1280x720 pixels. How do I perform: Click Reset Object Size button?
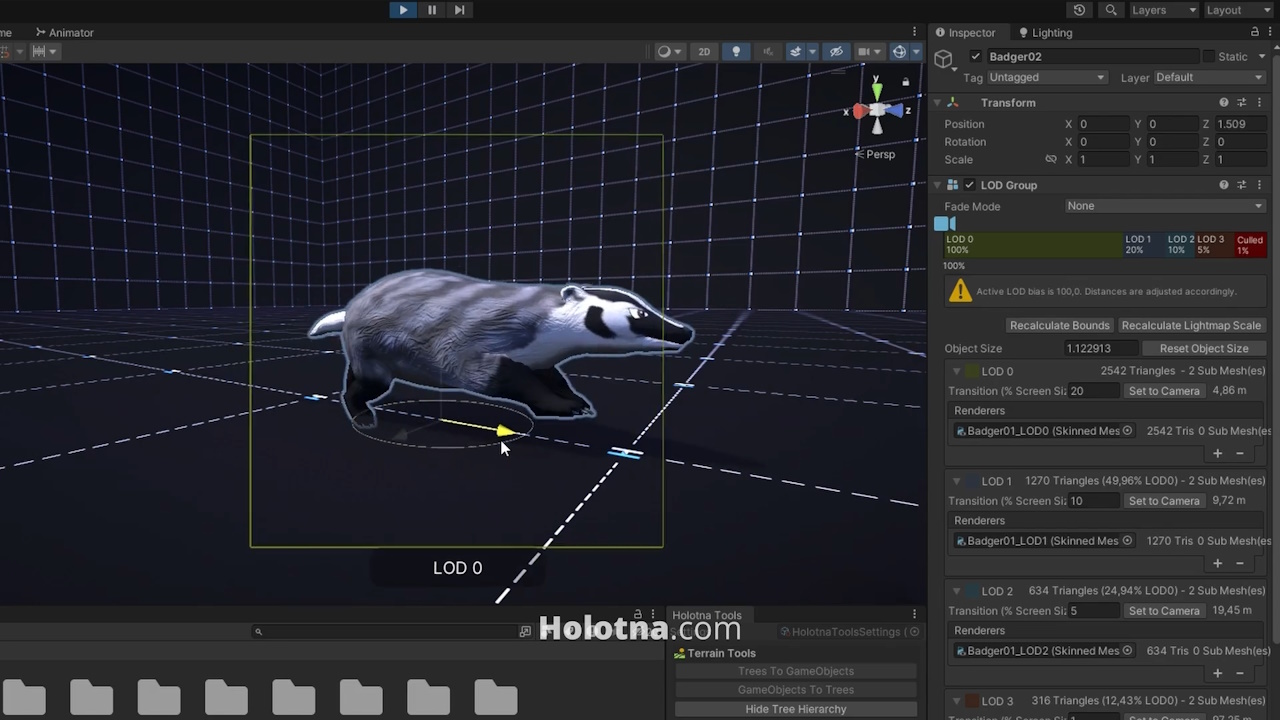click(x=1204, y=349)
